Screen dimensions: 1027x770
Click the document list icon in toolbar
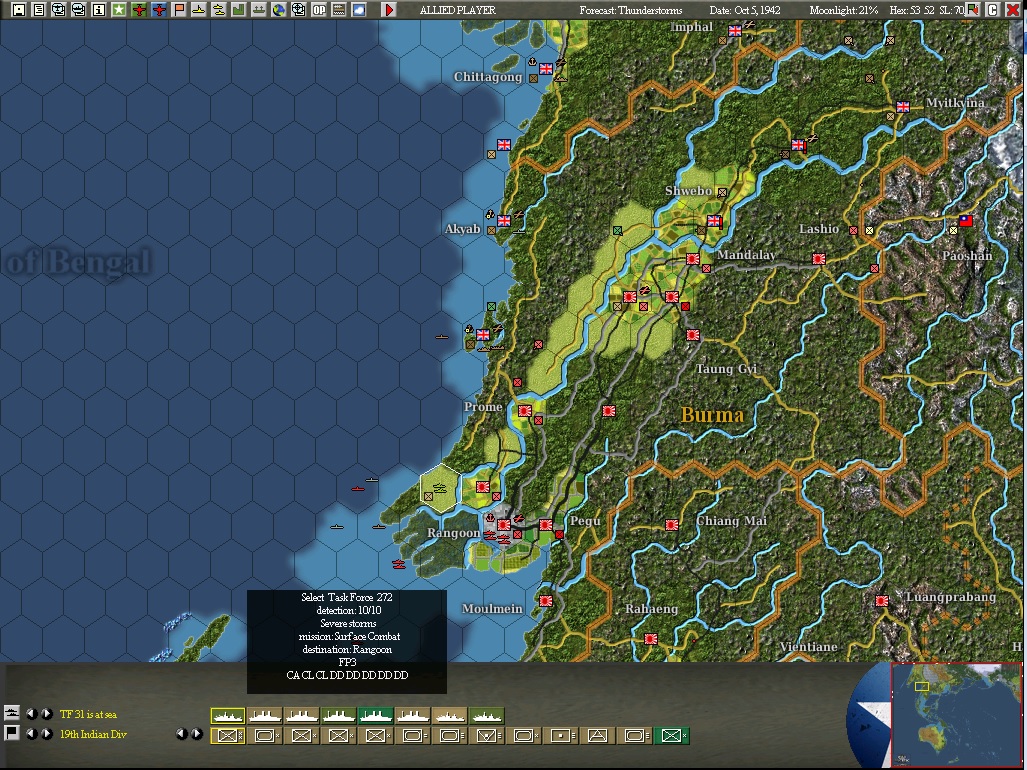[x=39, y=10]
